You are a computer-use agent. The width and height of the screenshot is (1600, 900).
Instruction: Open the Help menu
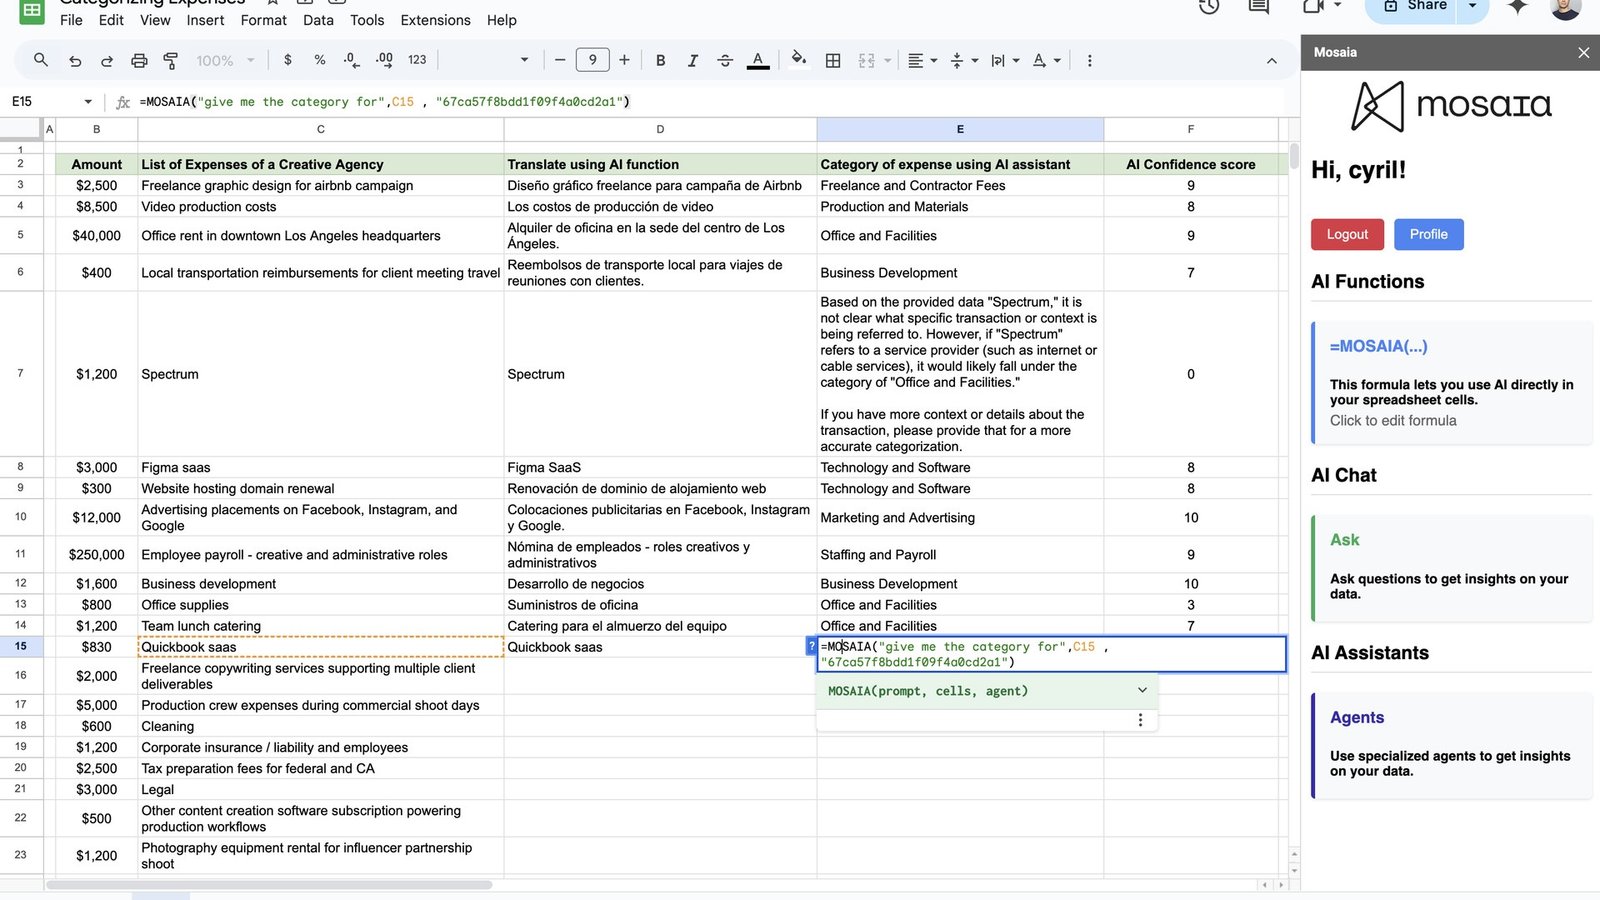click(x=502, y=20)
